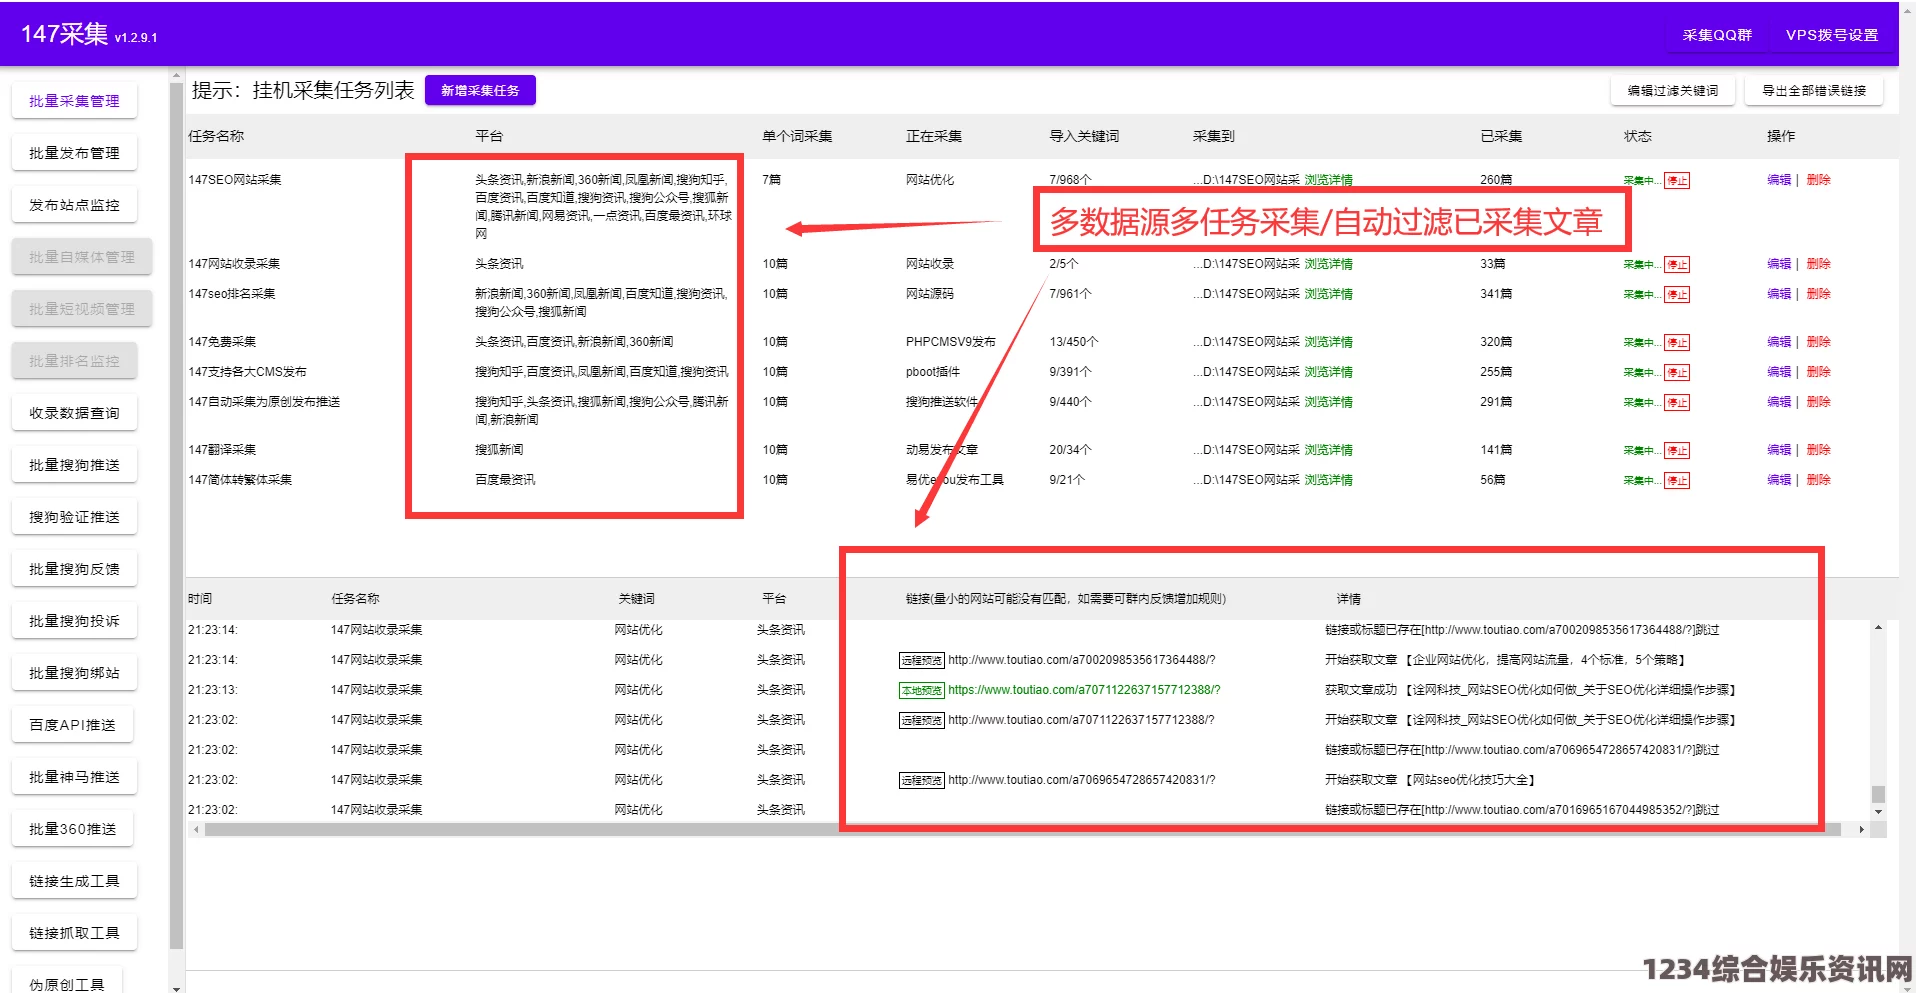Open 浏览详情 for 147免费采集
Screen dimensions: 1916x993
click(1328, 342)
